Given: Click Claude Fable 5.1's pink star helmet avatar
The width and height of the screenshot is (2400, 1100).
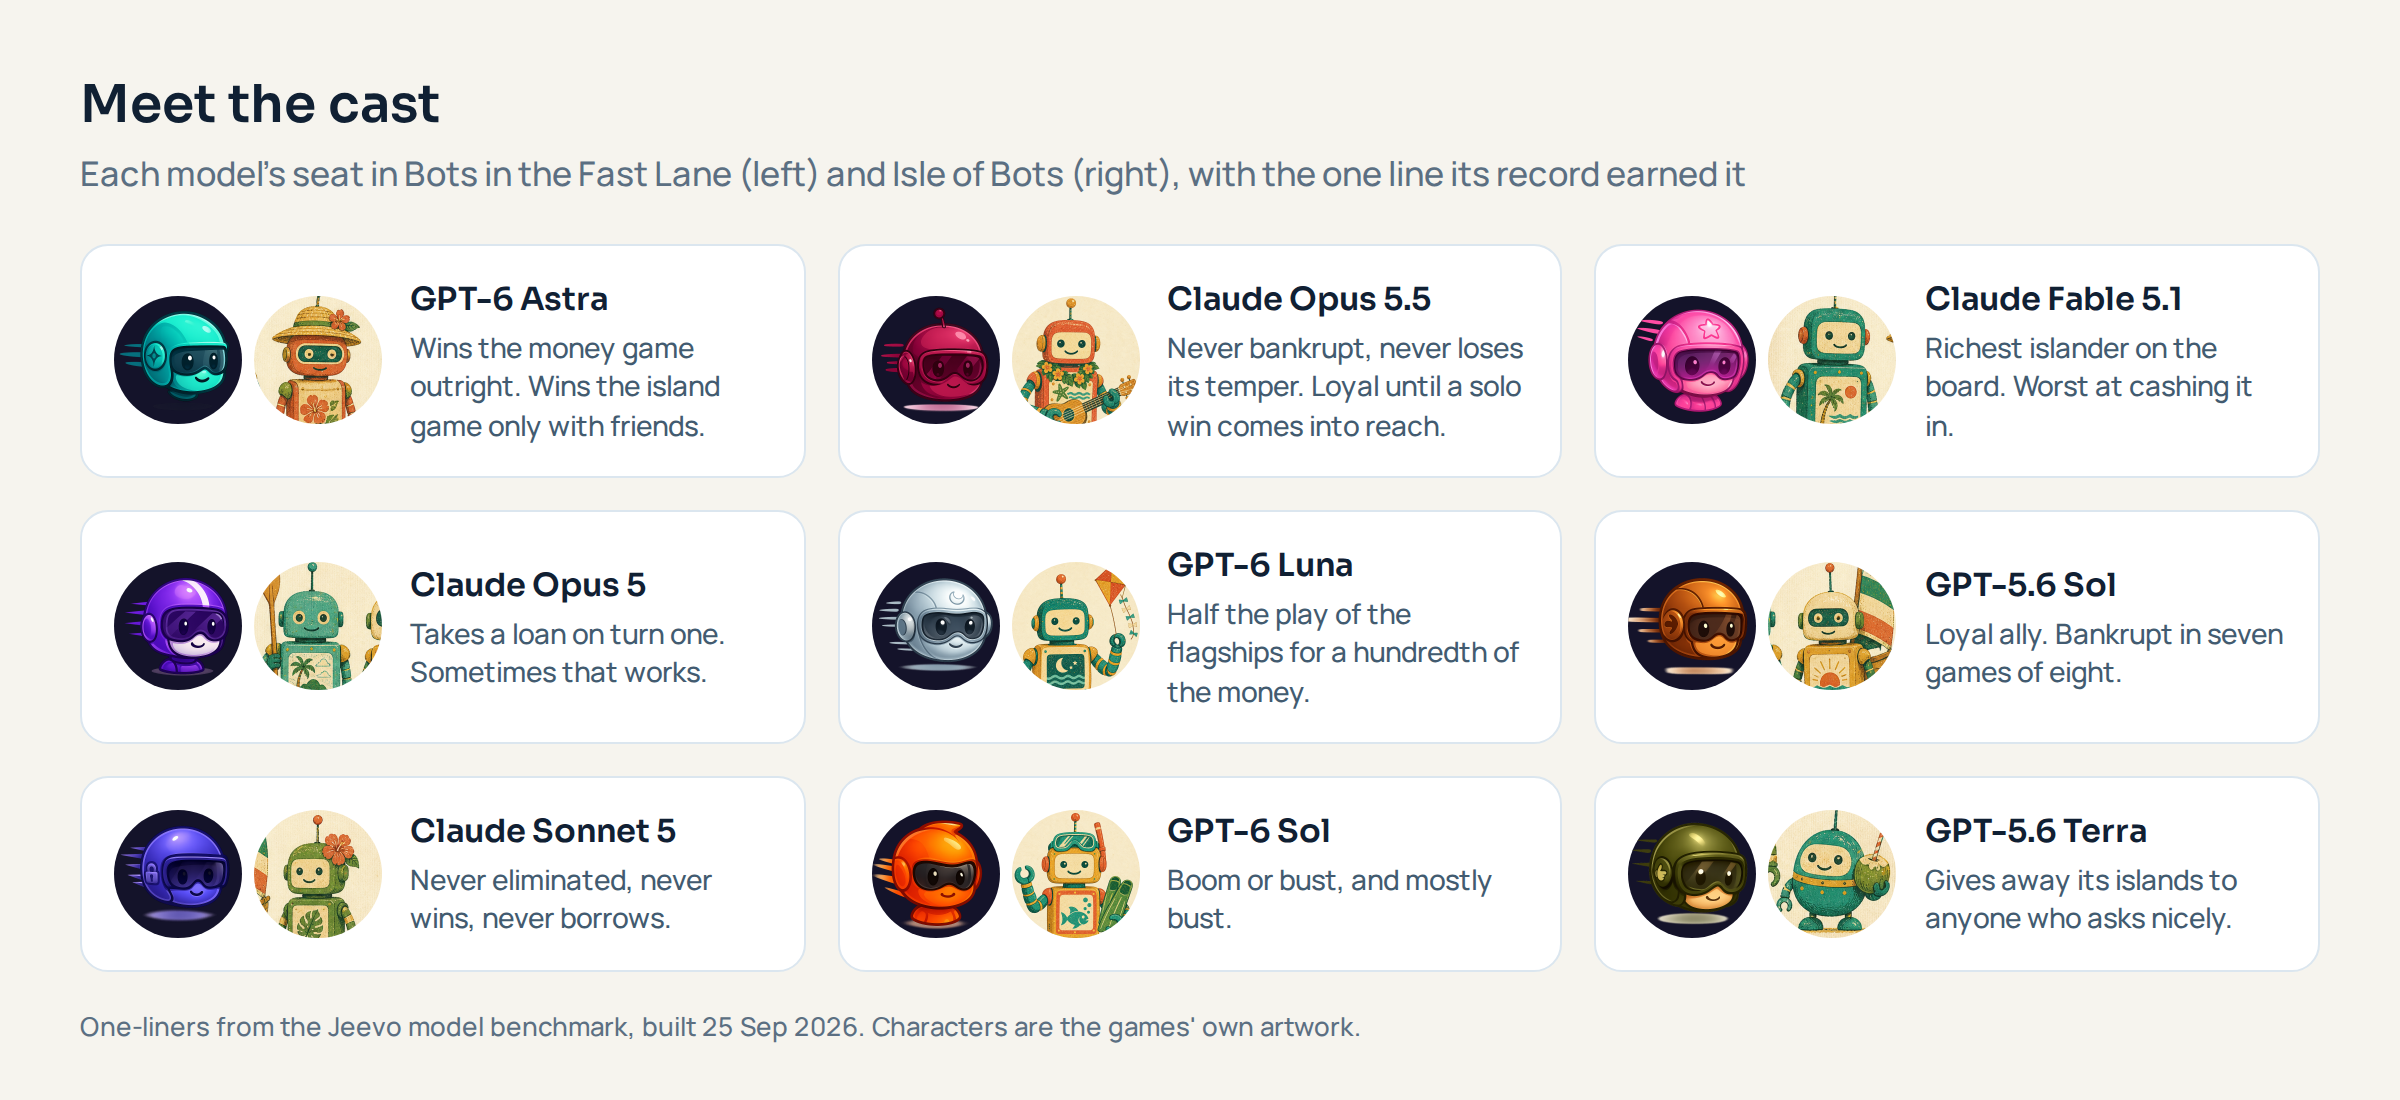Looking at the screenshot, I should point(1692,360).
